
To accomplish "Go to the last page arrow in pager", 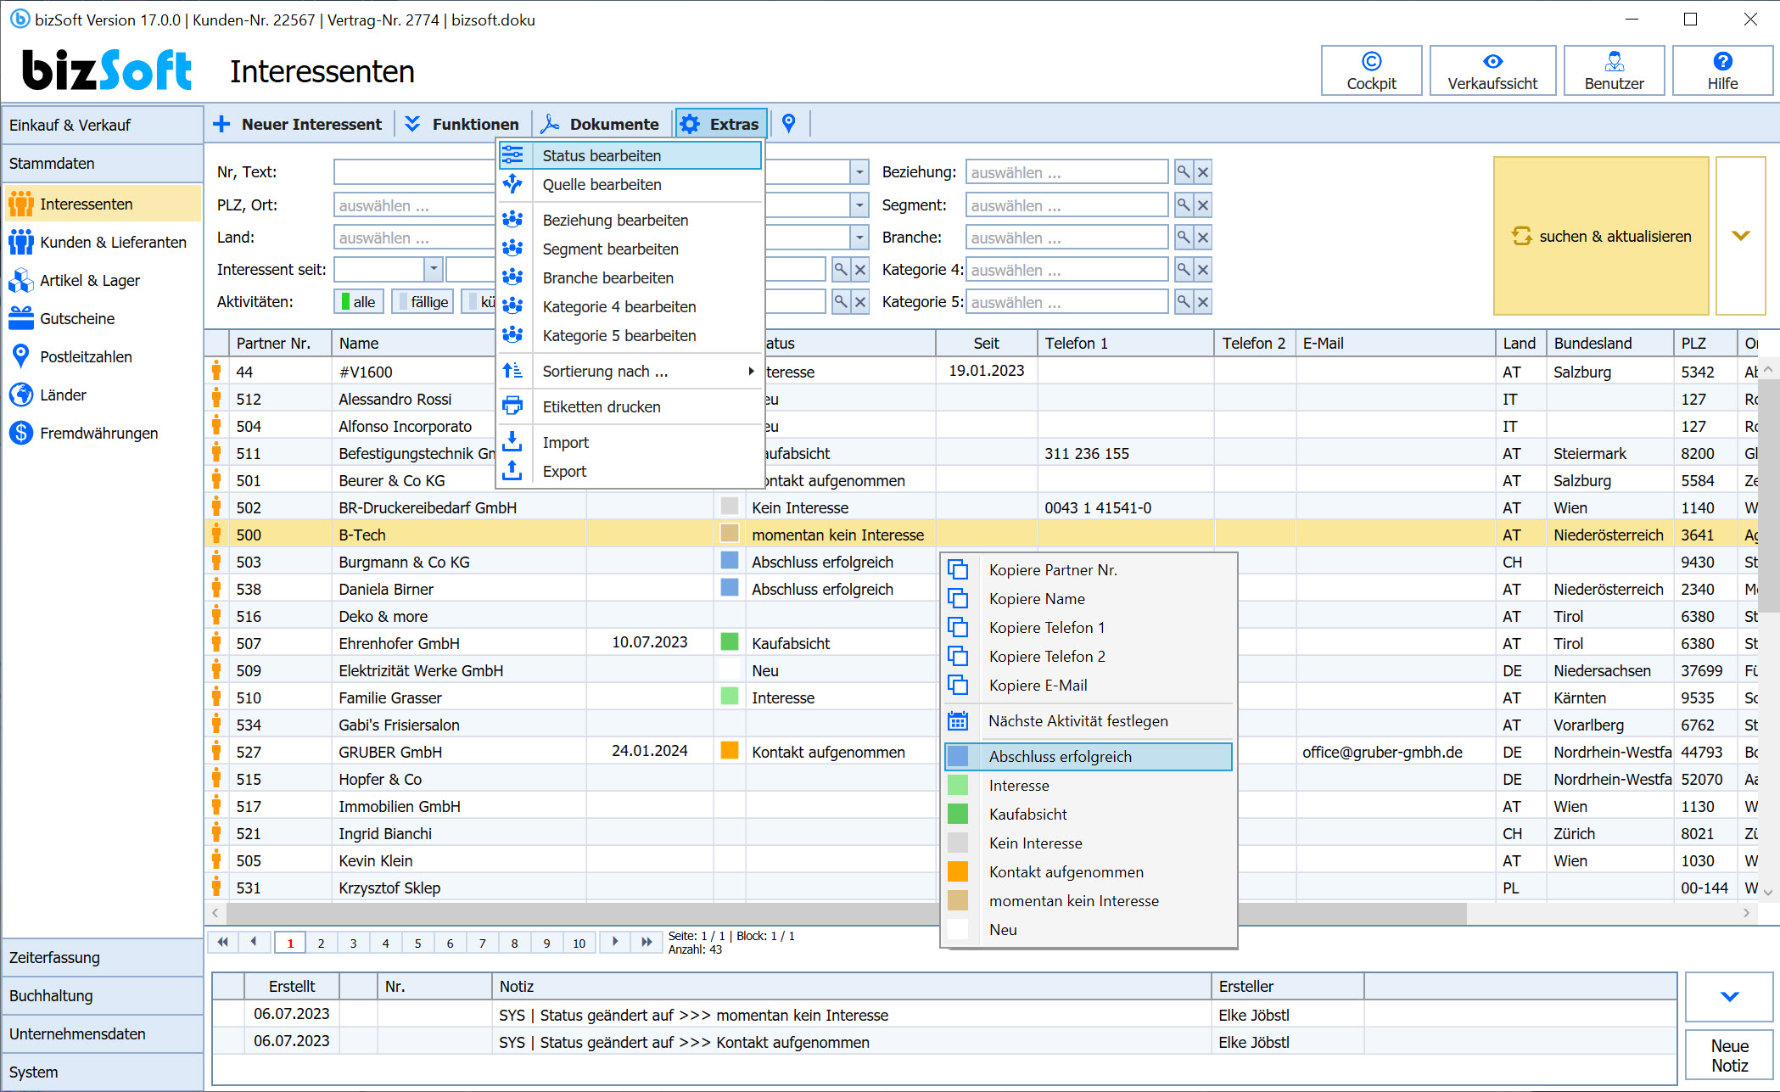I will [x=647, y=942].
